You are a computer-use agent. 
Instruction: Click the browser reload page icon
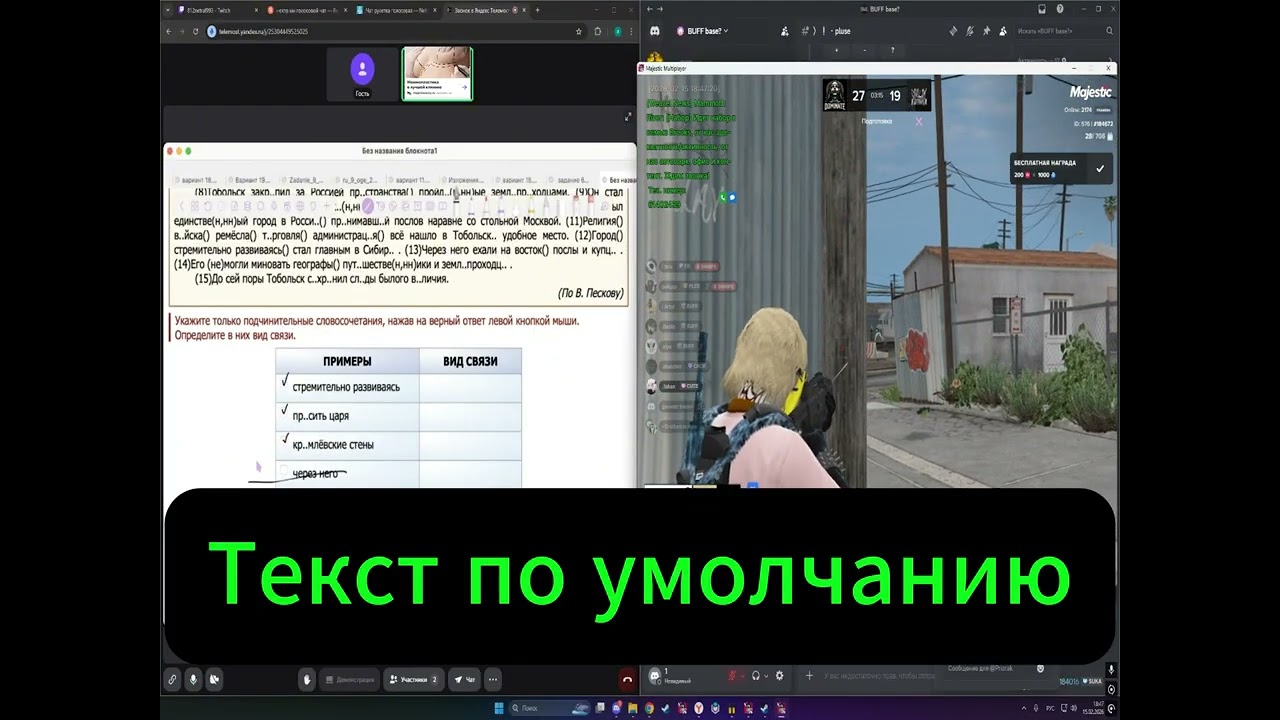coord(196,31)
